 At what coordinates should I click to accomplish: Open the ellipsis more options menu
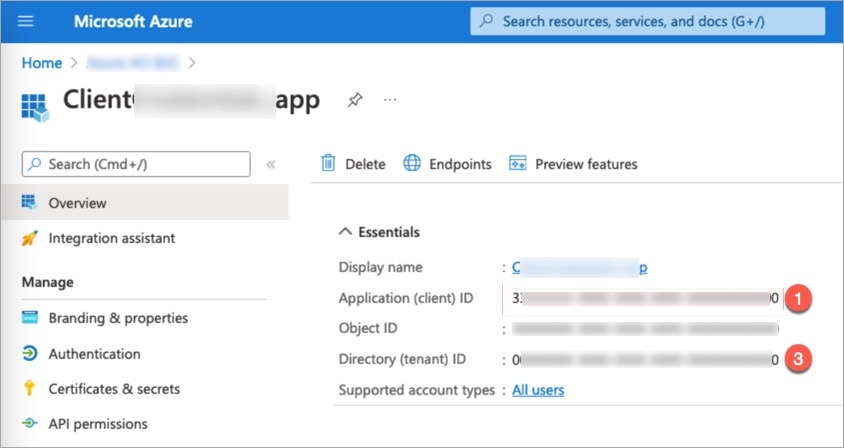pyautogui.click(x=390, y=100)
